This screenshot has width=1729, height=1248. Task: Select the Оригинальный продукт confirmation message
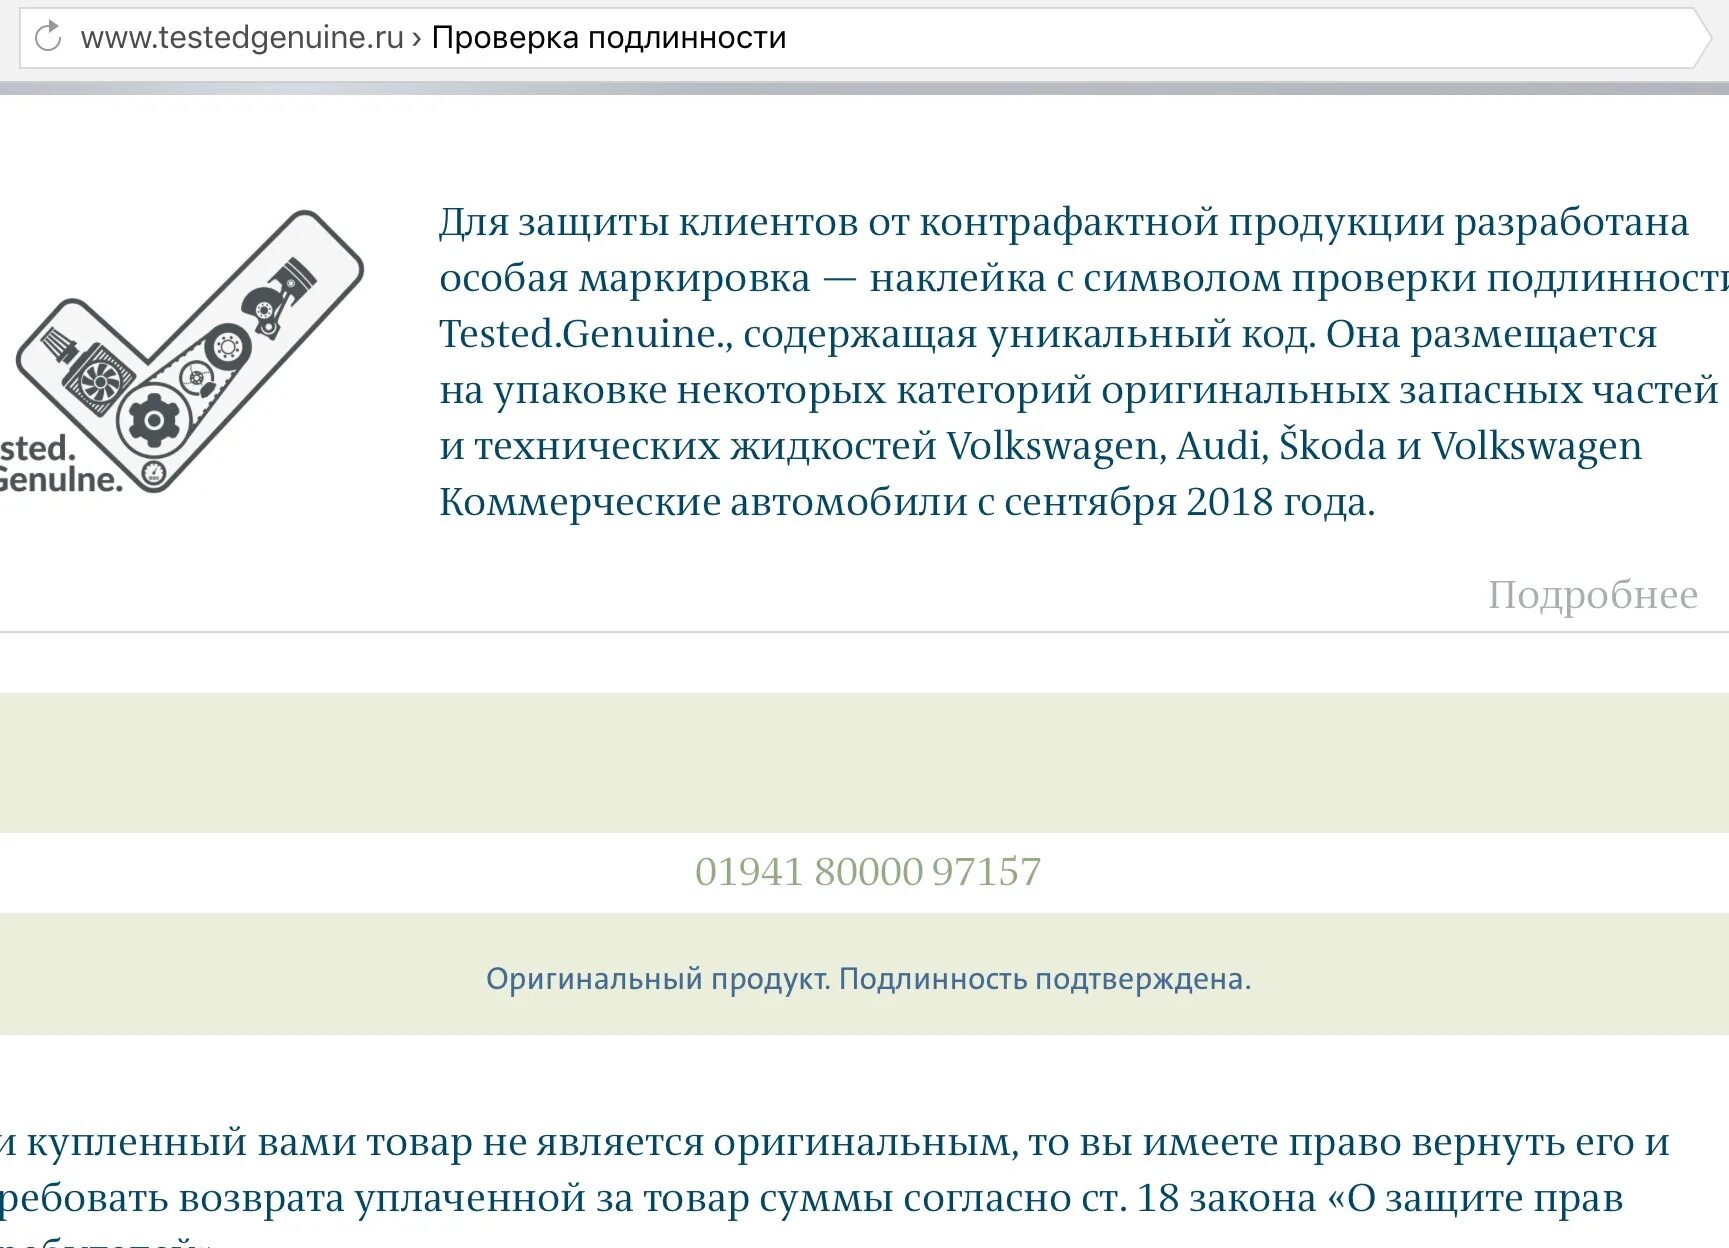pos(868,979)
